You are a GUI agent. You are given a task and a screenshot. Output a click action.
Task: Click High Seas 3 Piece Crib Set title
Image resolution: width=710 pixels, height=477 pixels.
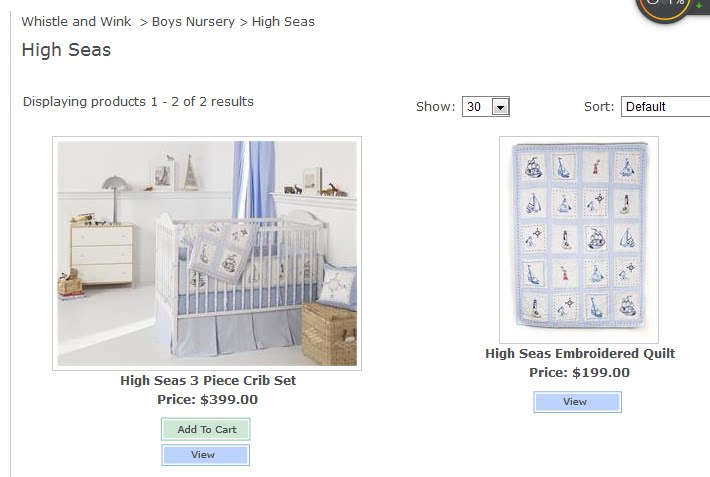click(x=208, y=380)
